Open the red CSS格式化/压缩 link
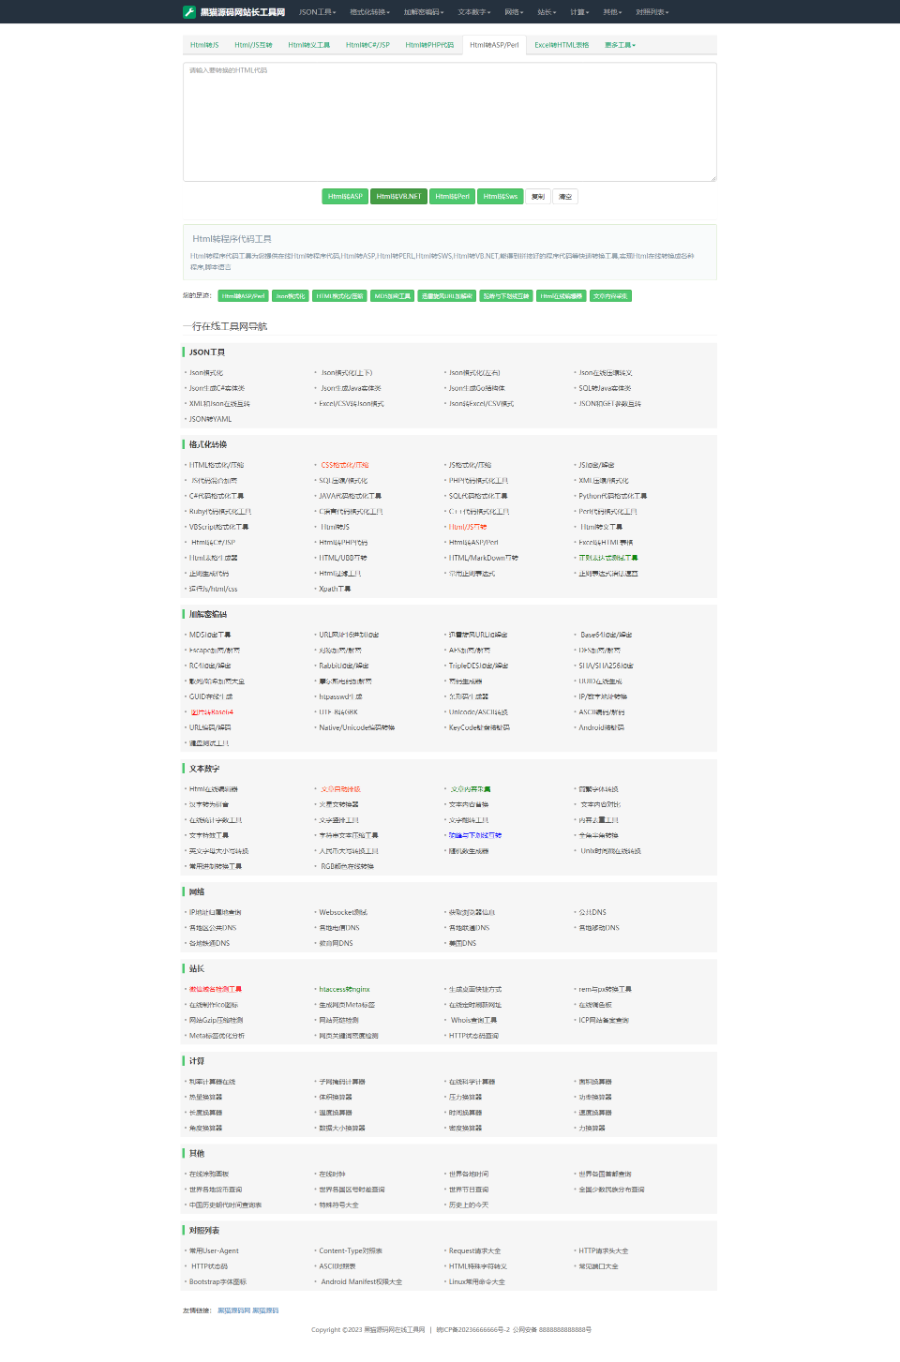The image size is (900, 1362). click(x=344, y=465)
